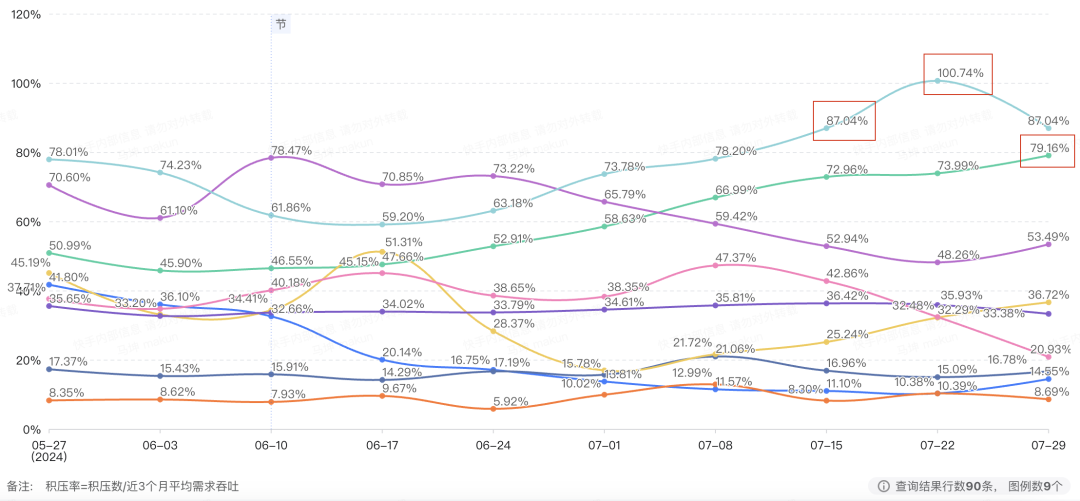Click the 36.72% yellow point at 07-29
1080x501 pixels.
(x=1048, y=303)
